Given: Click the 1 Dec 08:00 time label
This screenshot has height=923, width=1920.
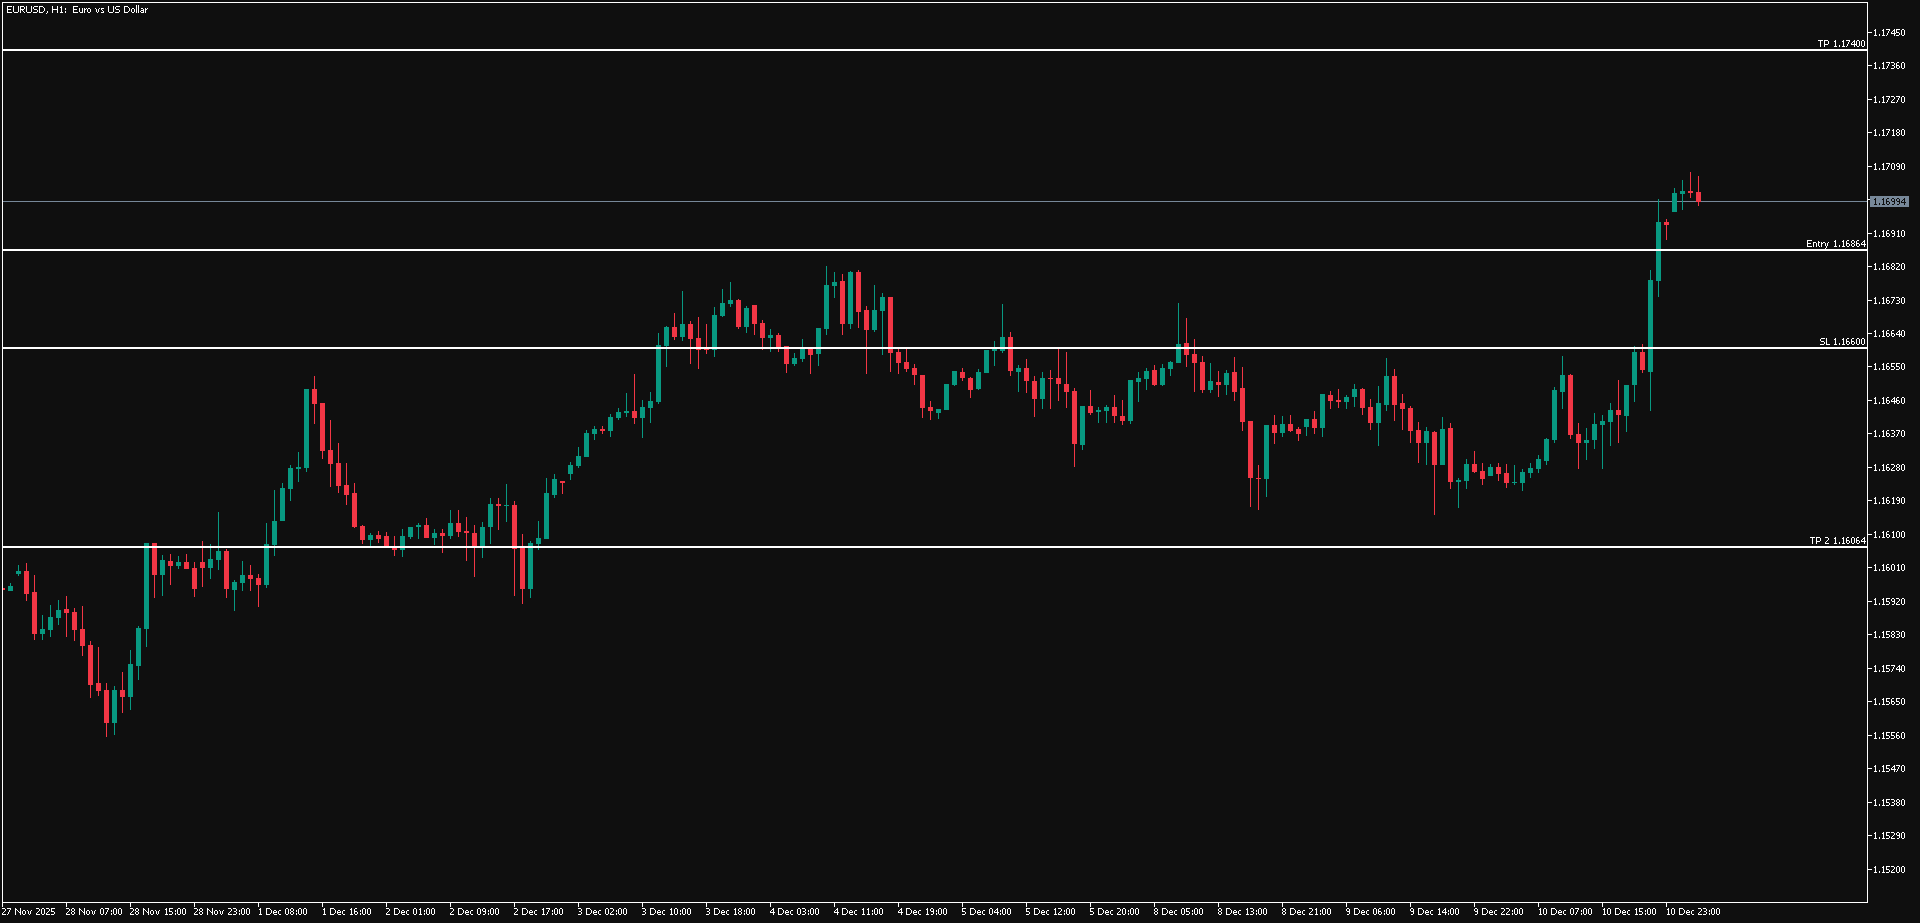Looking at the screenshot, I should click(x=283, y=912).
